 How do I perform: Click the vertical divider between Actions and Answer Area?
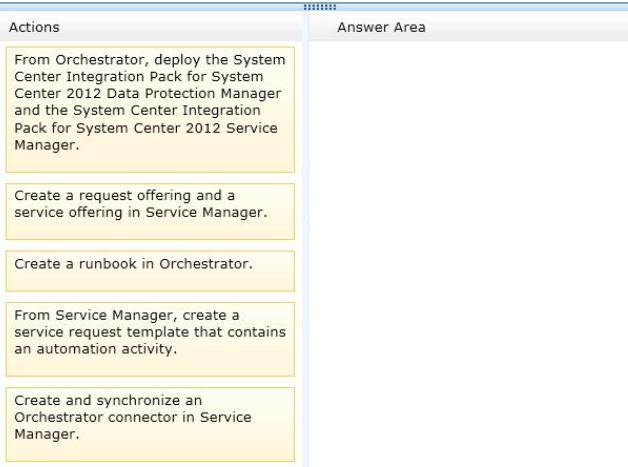point(306,240)
